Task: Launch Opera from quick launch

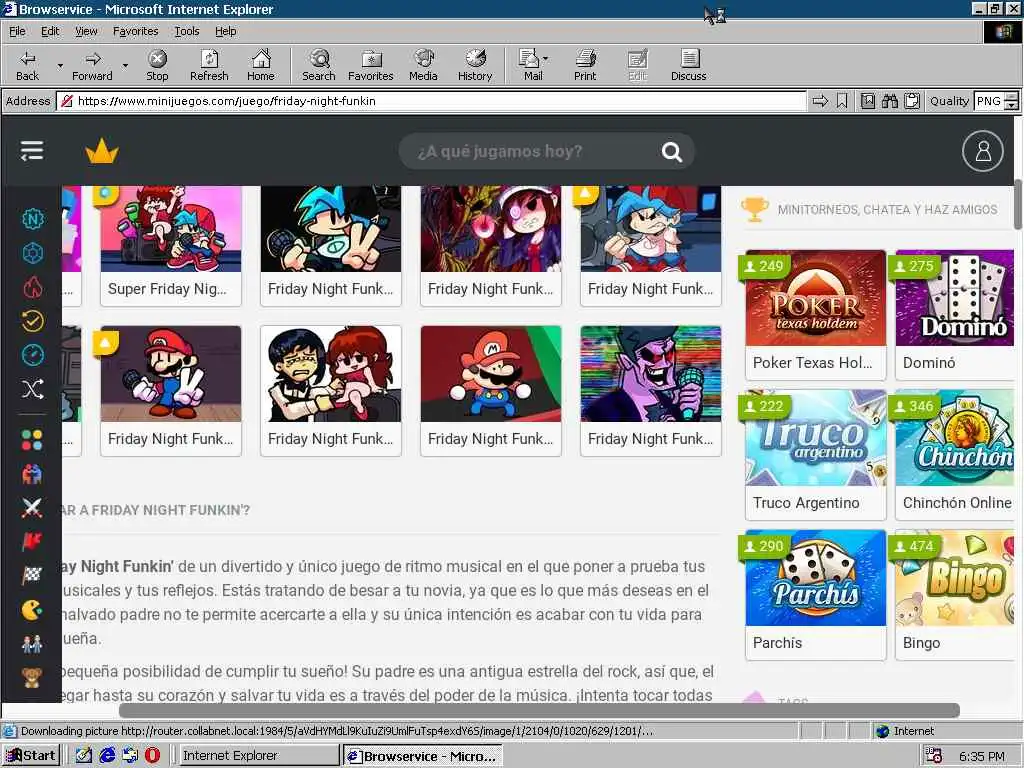Action: [152, 756]
